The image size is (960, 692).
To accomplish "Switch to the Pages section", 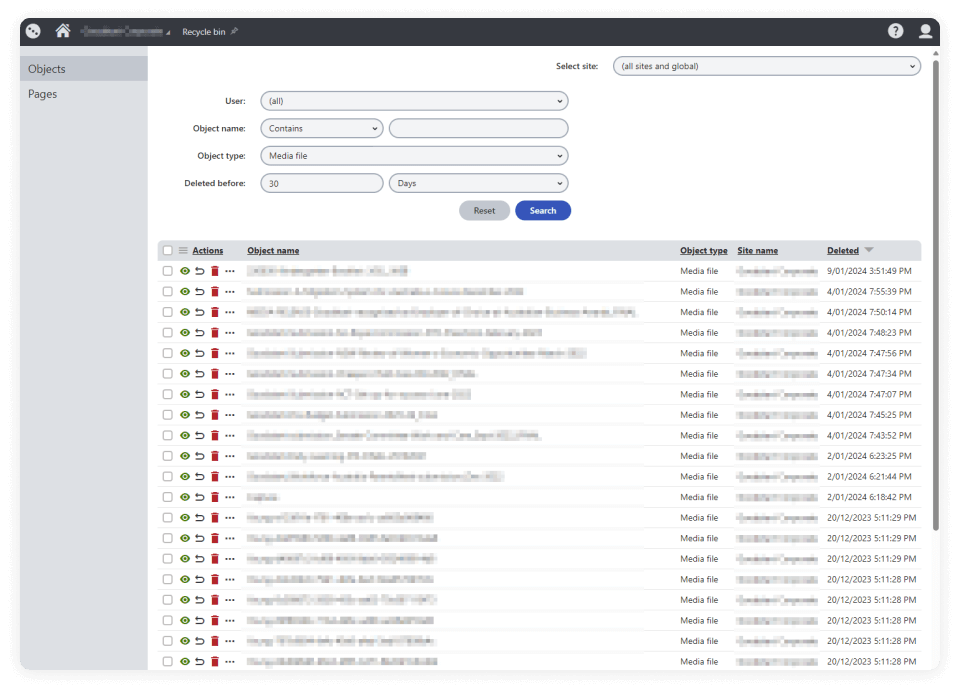I will pyautogui.click(x=43, y=93).
